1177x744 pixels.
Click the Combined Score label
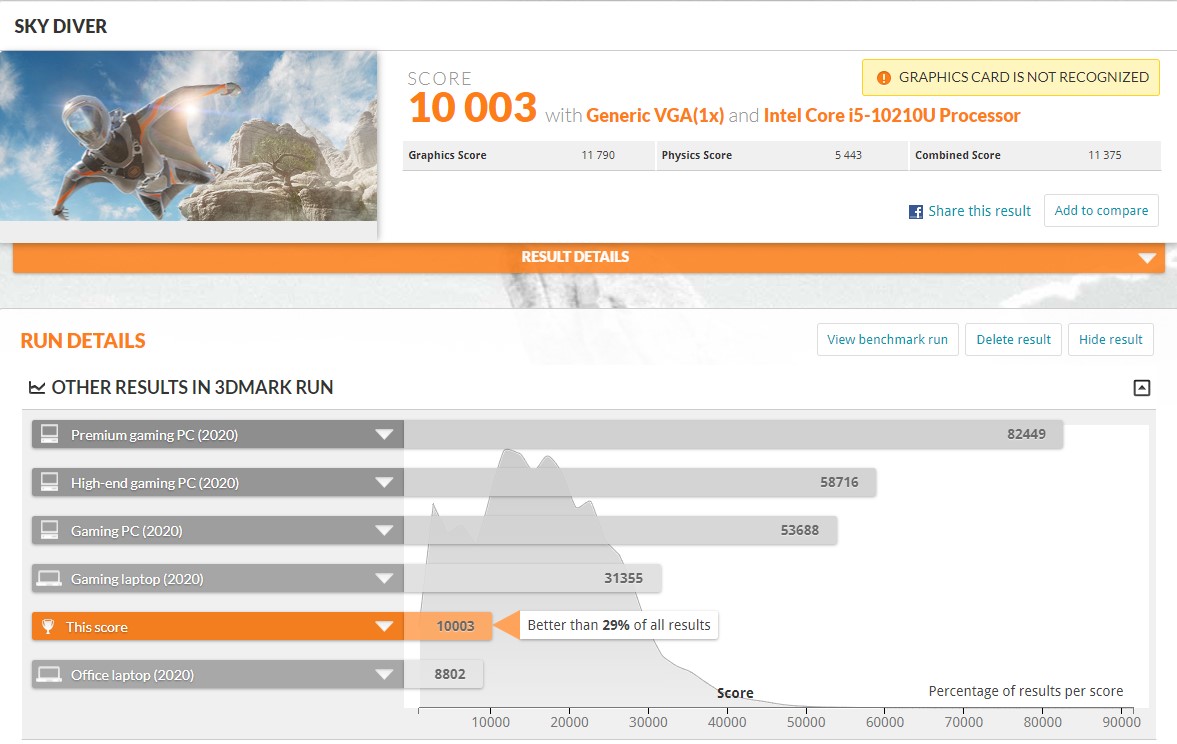pos(958,155)
